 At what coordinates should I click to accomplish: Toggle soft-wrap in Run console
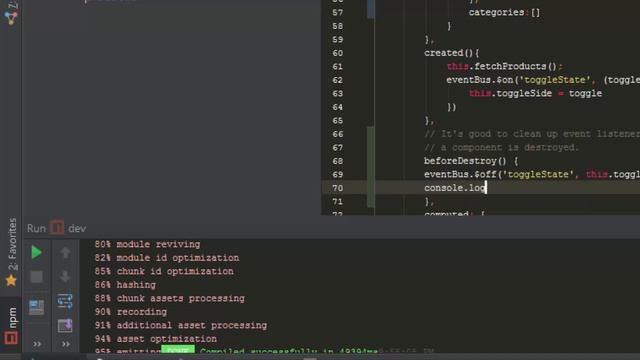[x=65, y=301]
